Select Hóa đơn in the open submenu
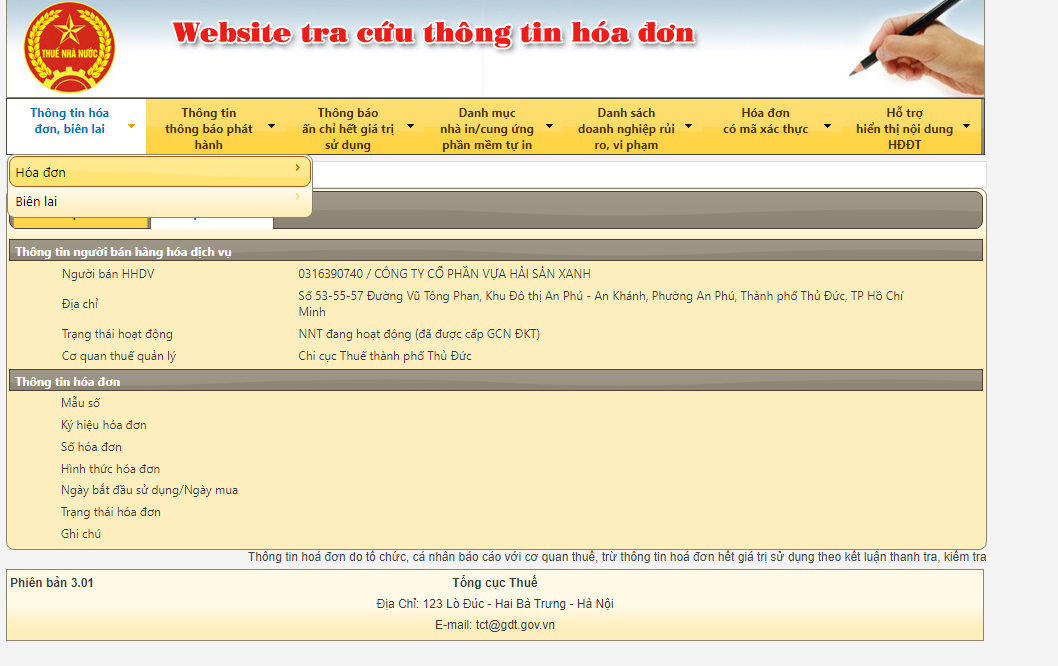 (41, 173)
